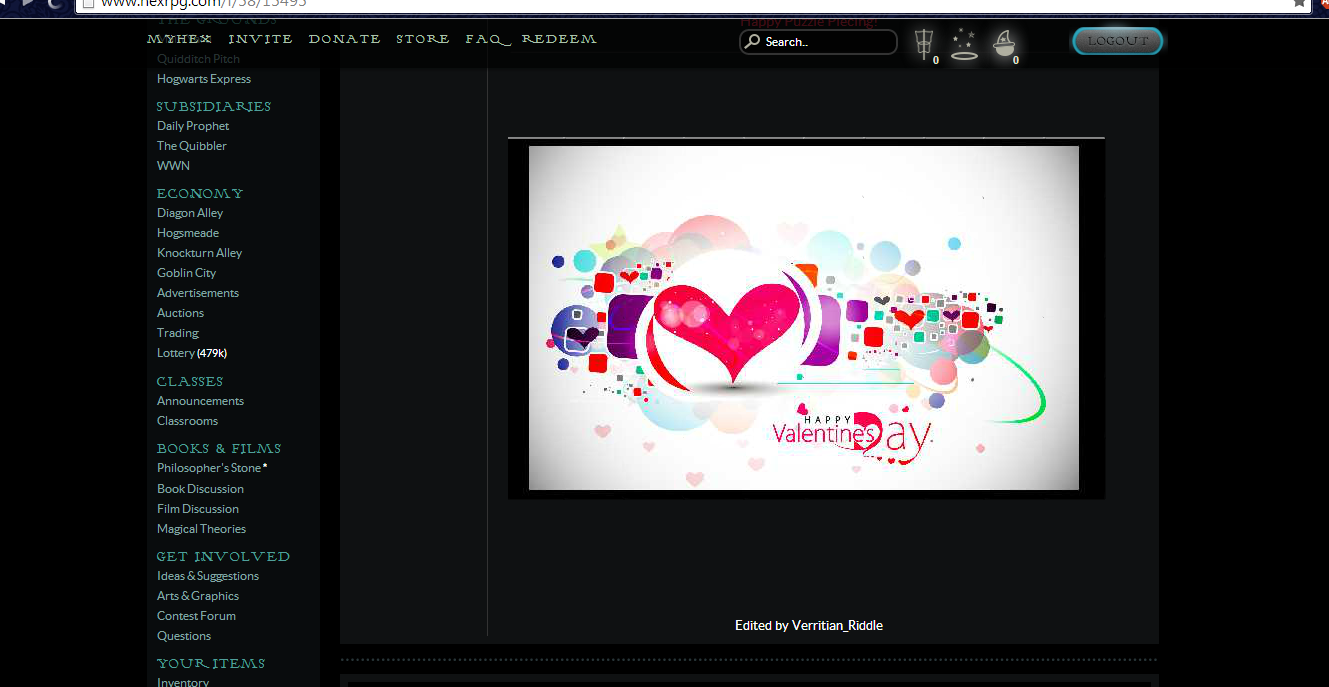Open Ideas & Suggestions link
Screen dimensions: 1329x687
208,576
